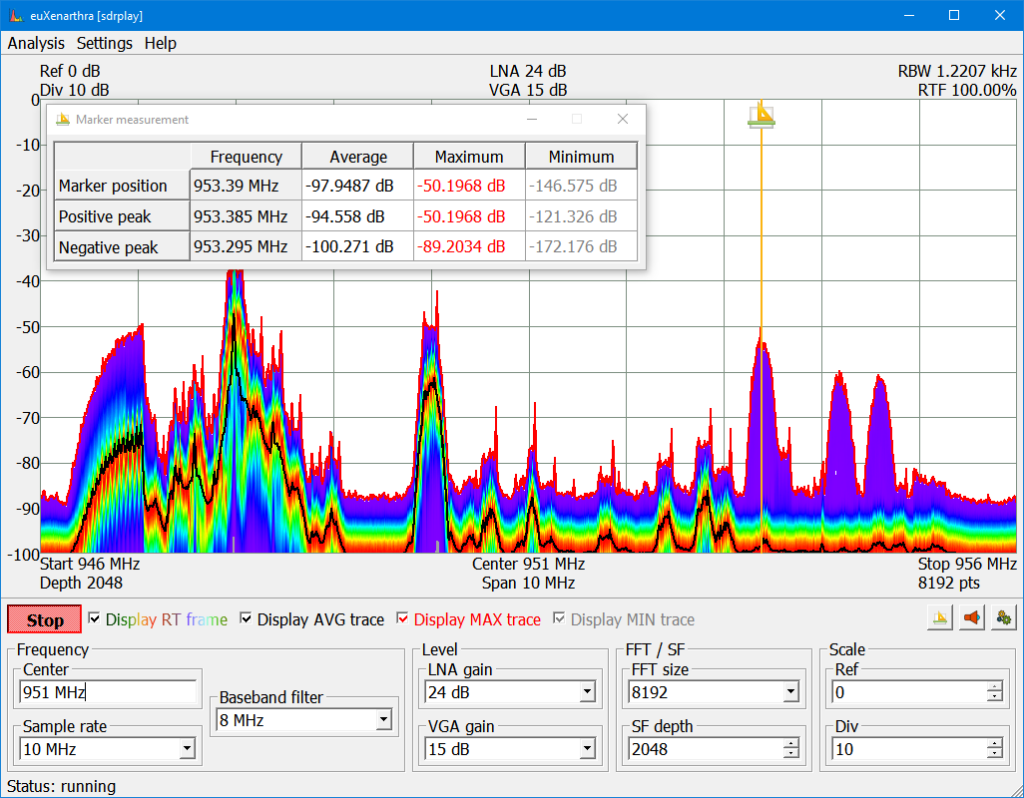Click the Status: running text
This screenshot has width=1024, height=798.
[61, 786]
